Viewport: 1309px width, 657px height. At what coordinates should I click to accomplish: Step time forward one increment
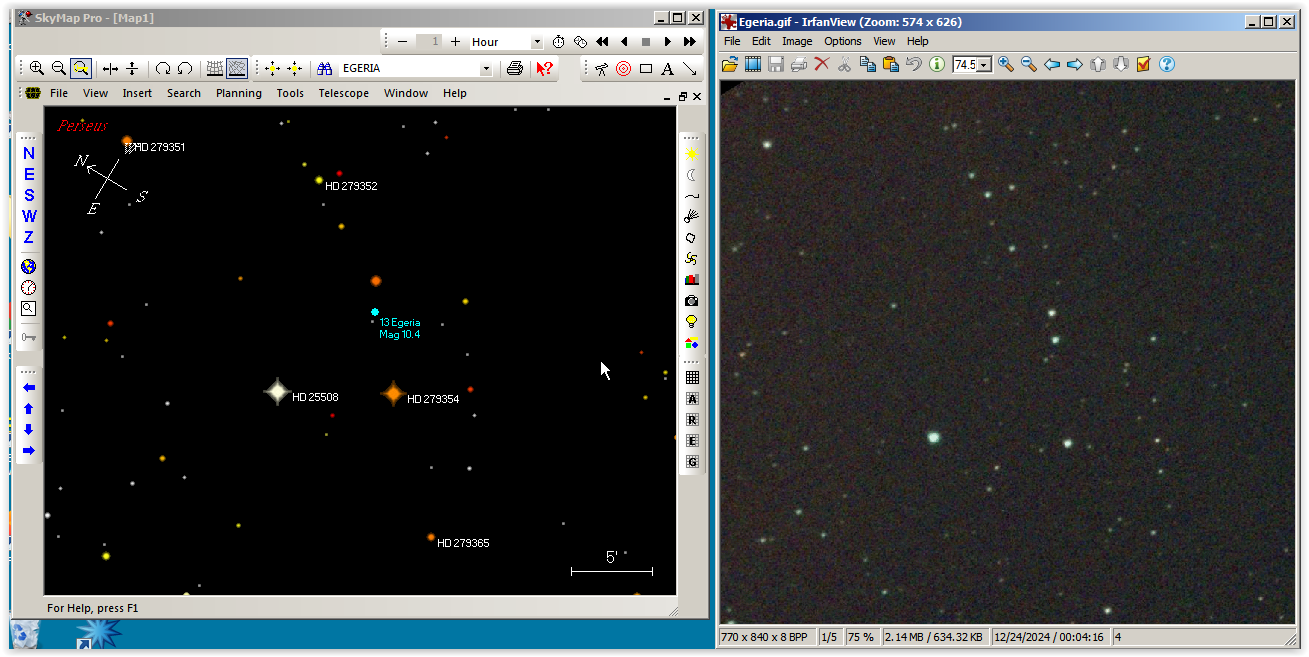pyautogui.click(x=668, y=41)
